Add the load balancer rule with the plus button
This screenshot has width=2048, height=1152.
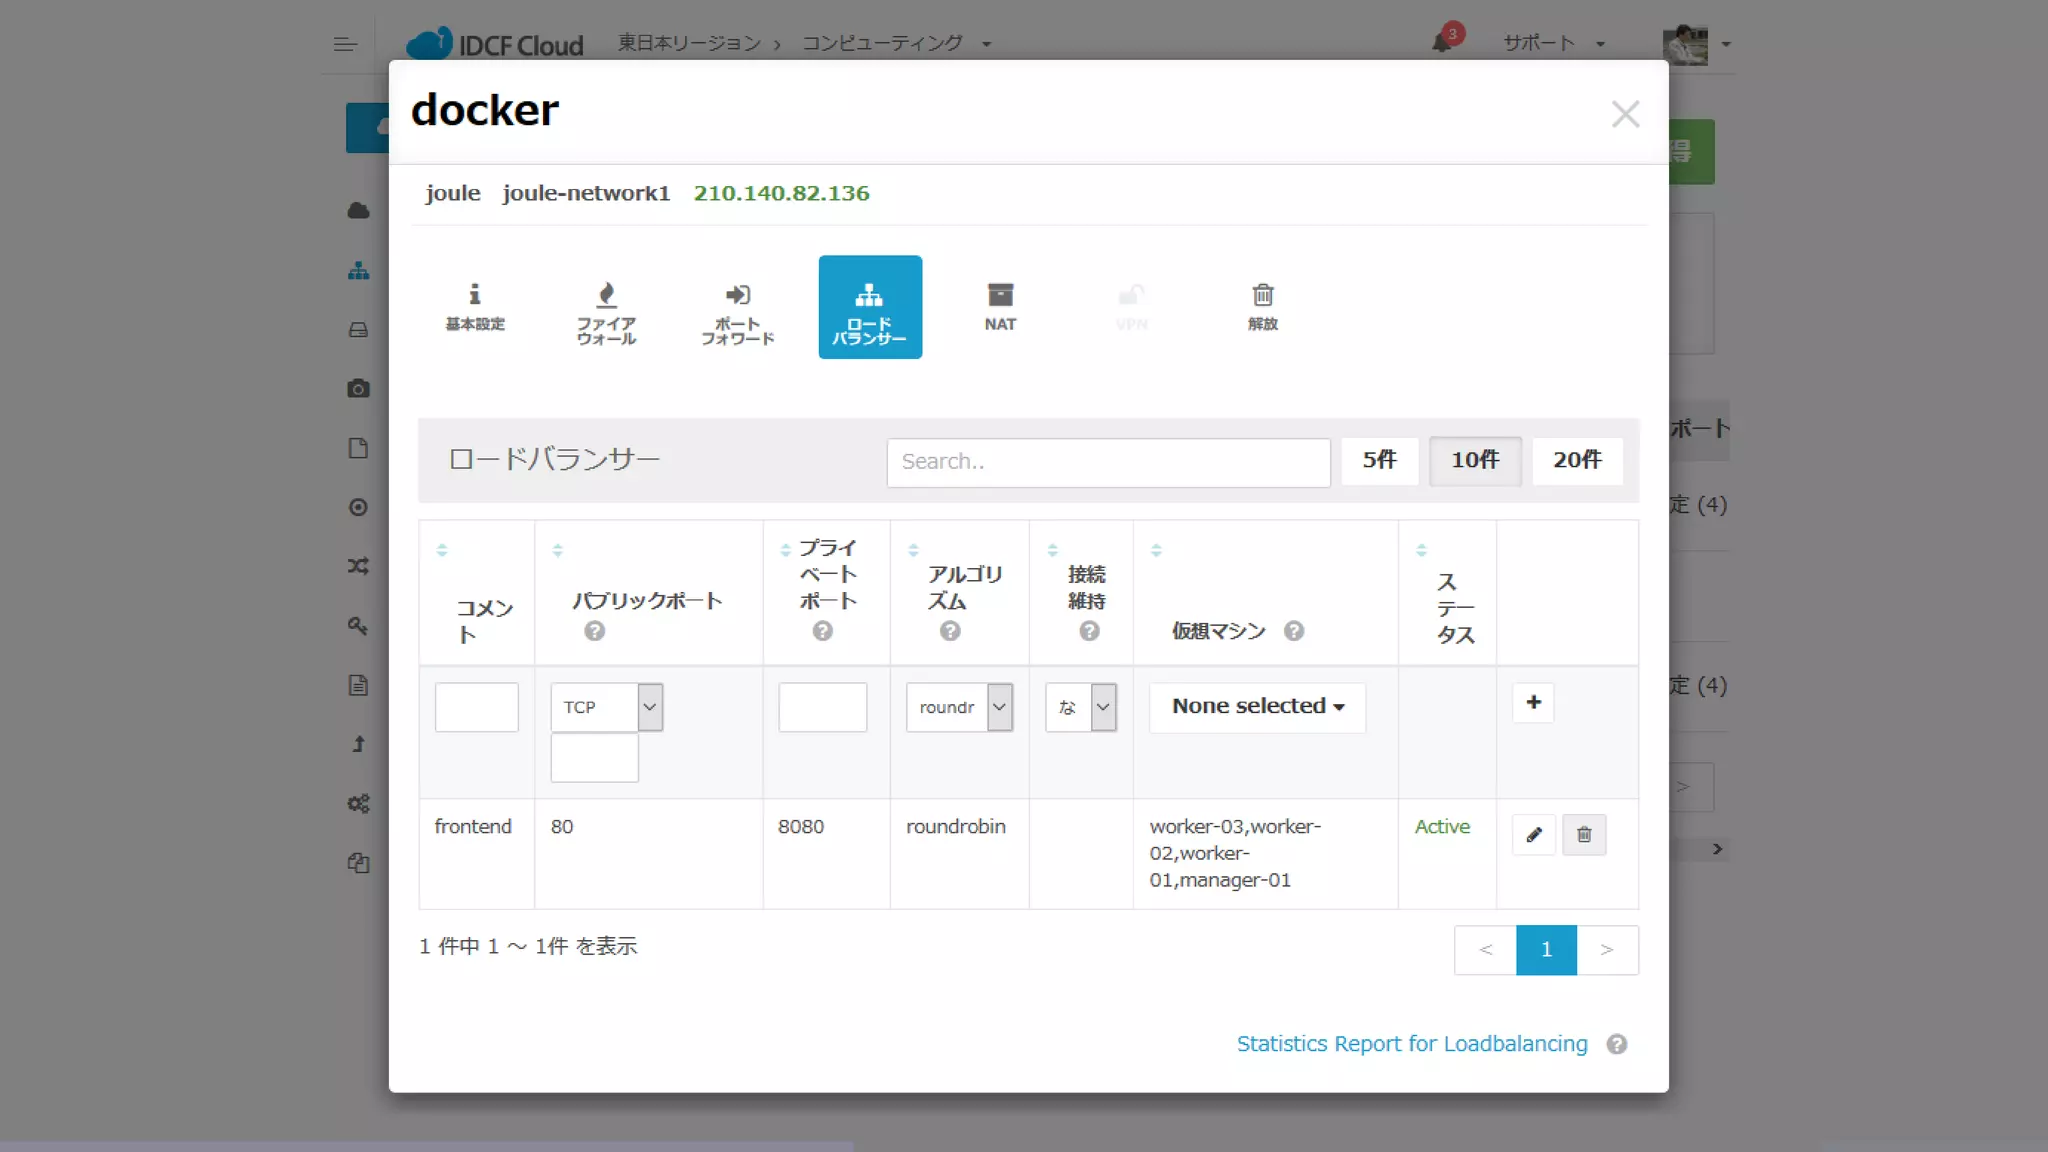tap(1533, 703)
